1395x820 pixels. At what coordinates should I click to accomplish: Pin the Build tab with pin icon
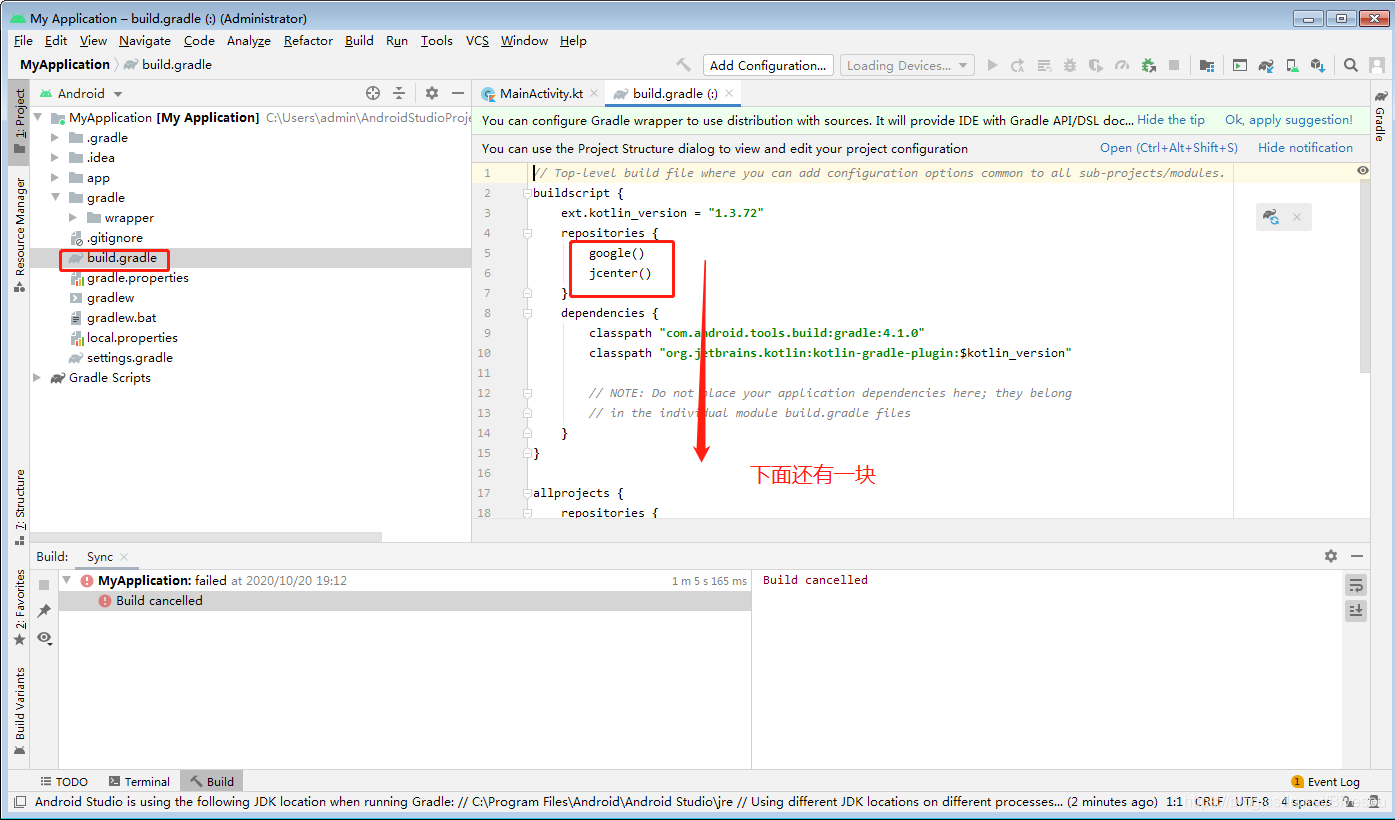click(x=44, y=611)
